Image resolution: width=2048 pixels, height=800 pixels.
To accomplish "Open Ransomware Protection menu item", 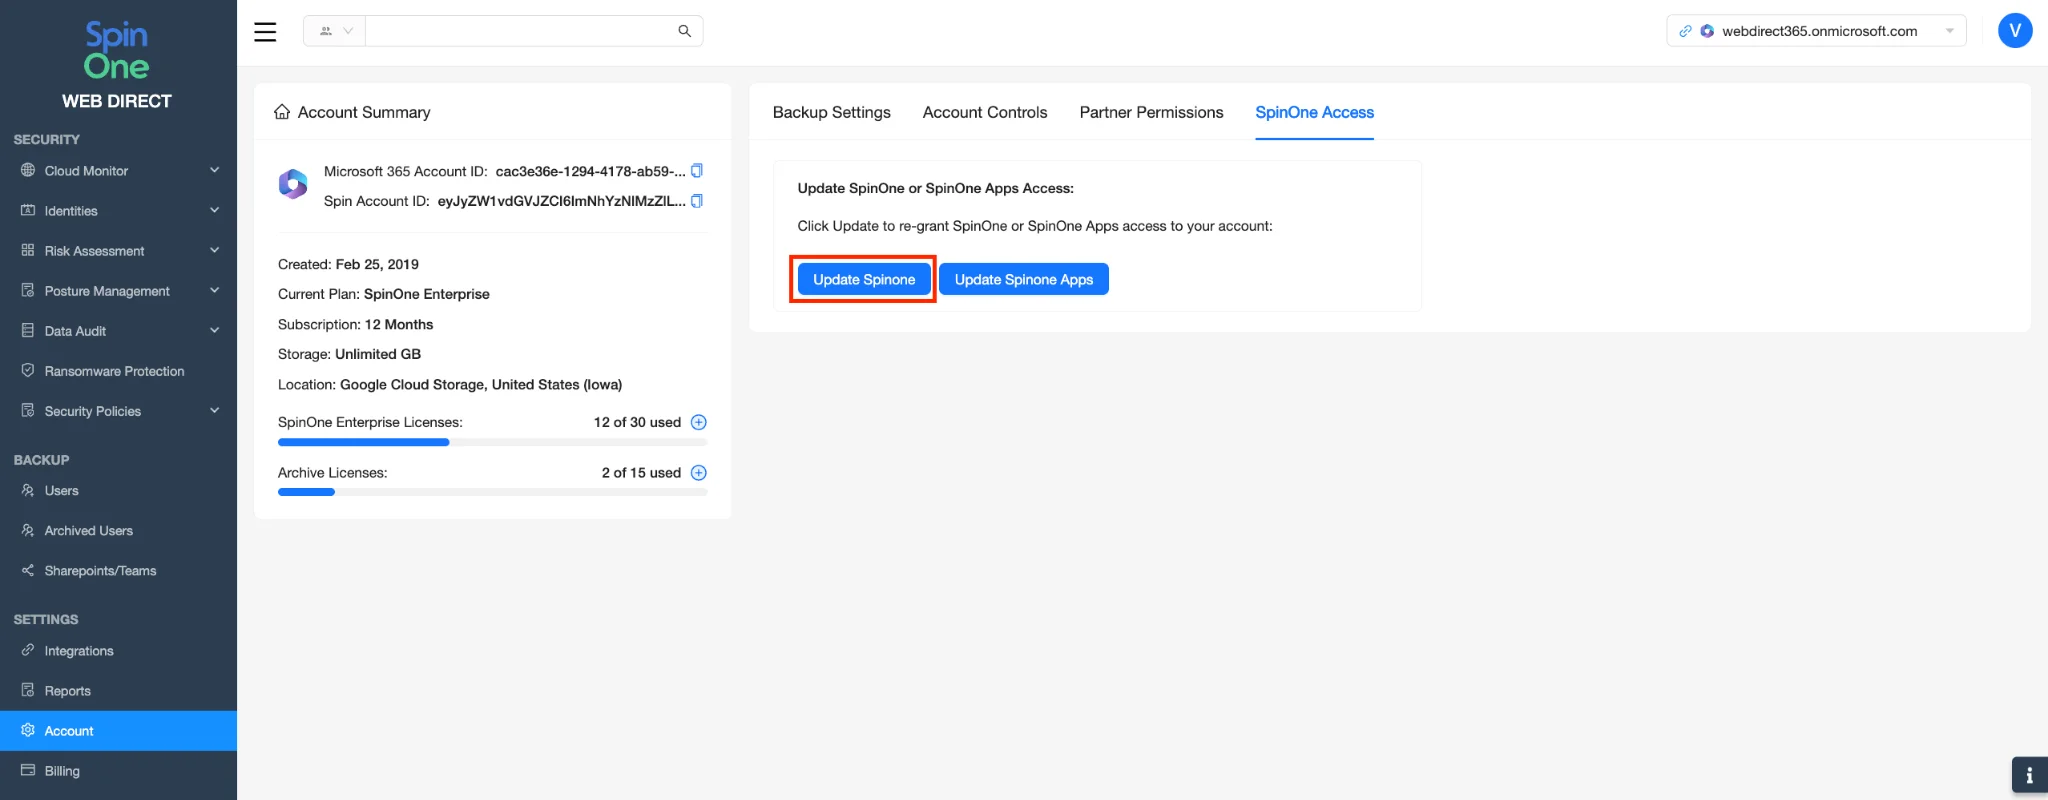I will pyautogui.click(x=118, y=371).
